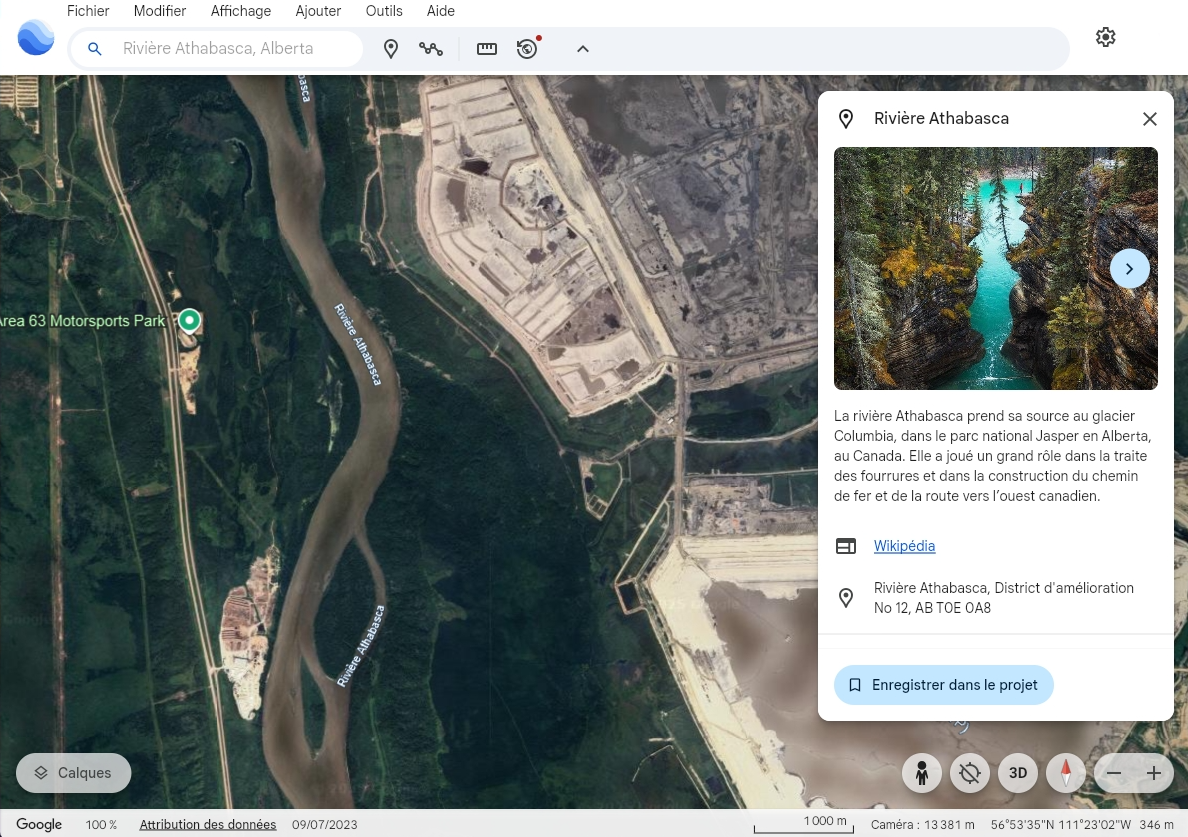1188x837 pixels.
Task: Open the historical imagery tool
Action: 527,48
